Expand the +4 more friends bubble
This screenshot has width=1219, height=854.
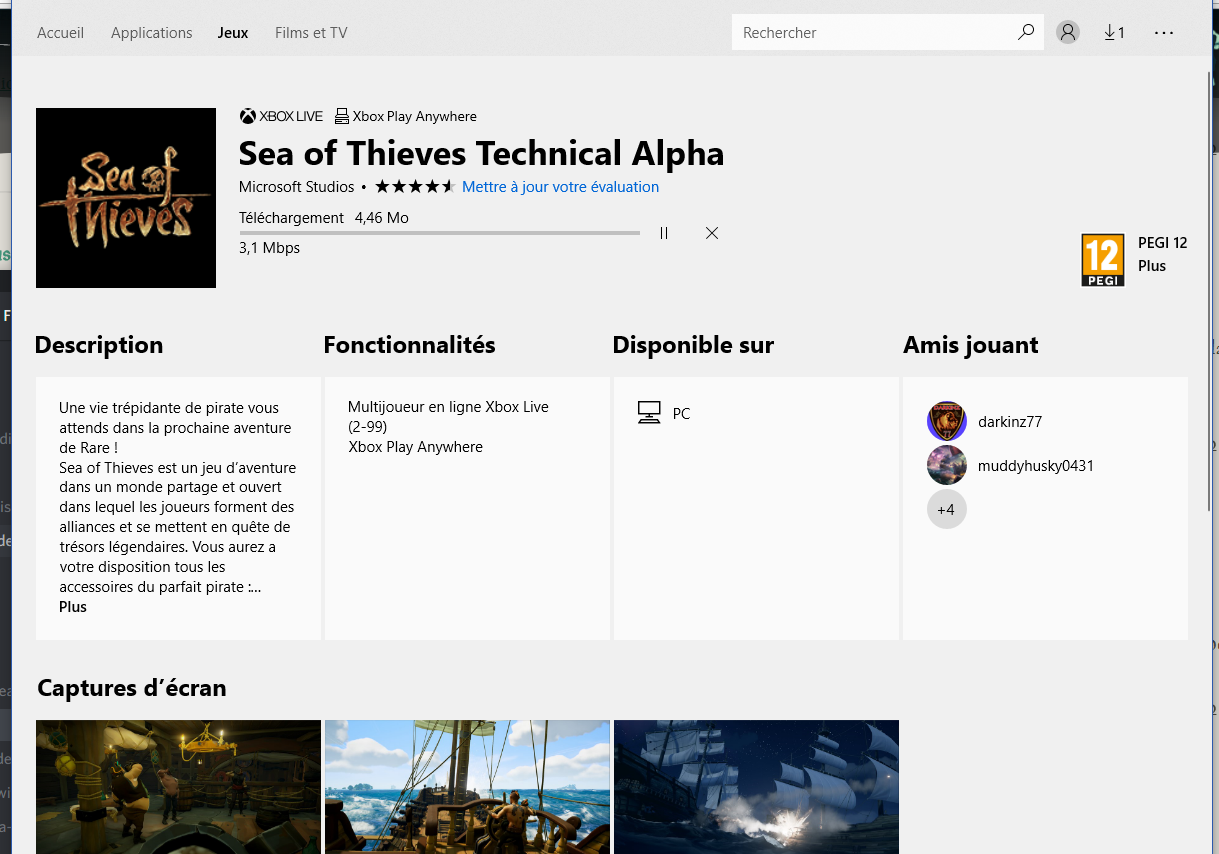946,509
